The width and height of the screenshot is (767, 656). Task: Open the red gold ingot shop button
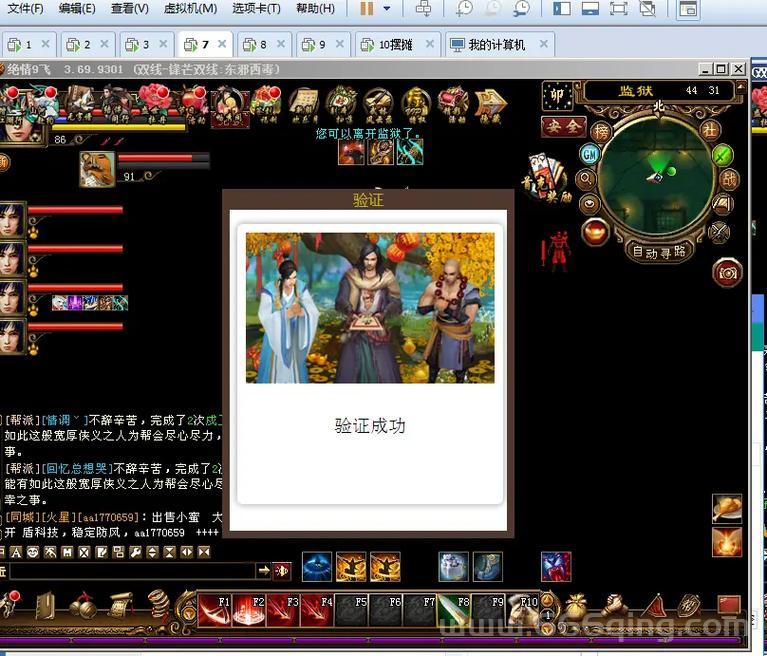[595, 231]
